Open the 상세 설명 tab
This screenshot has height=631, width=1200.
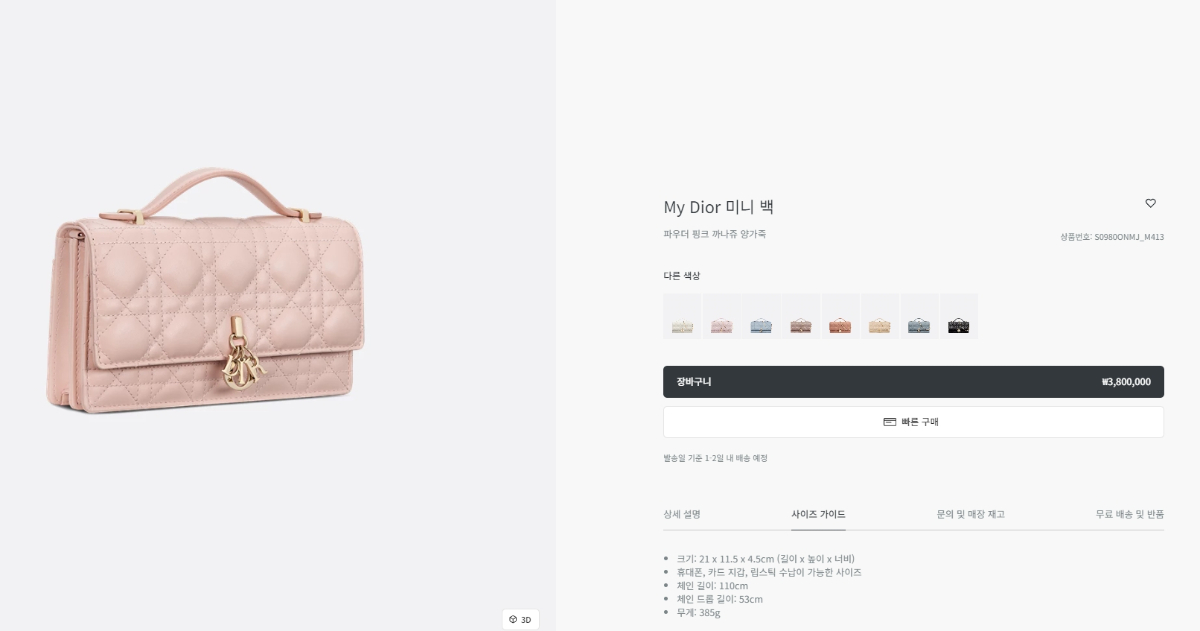click(x=682, y=514)
